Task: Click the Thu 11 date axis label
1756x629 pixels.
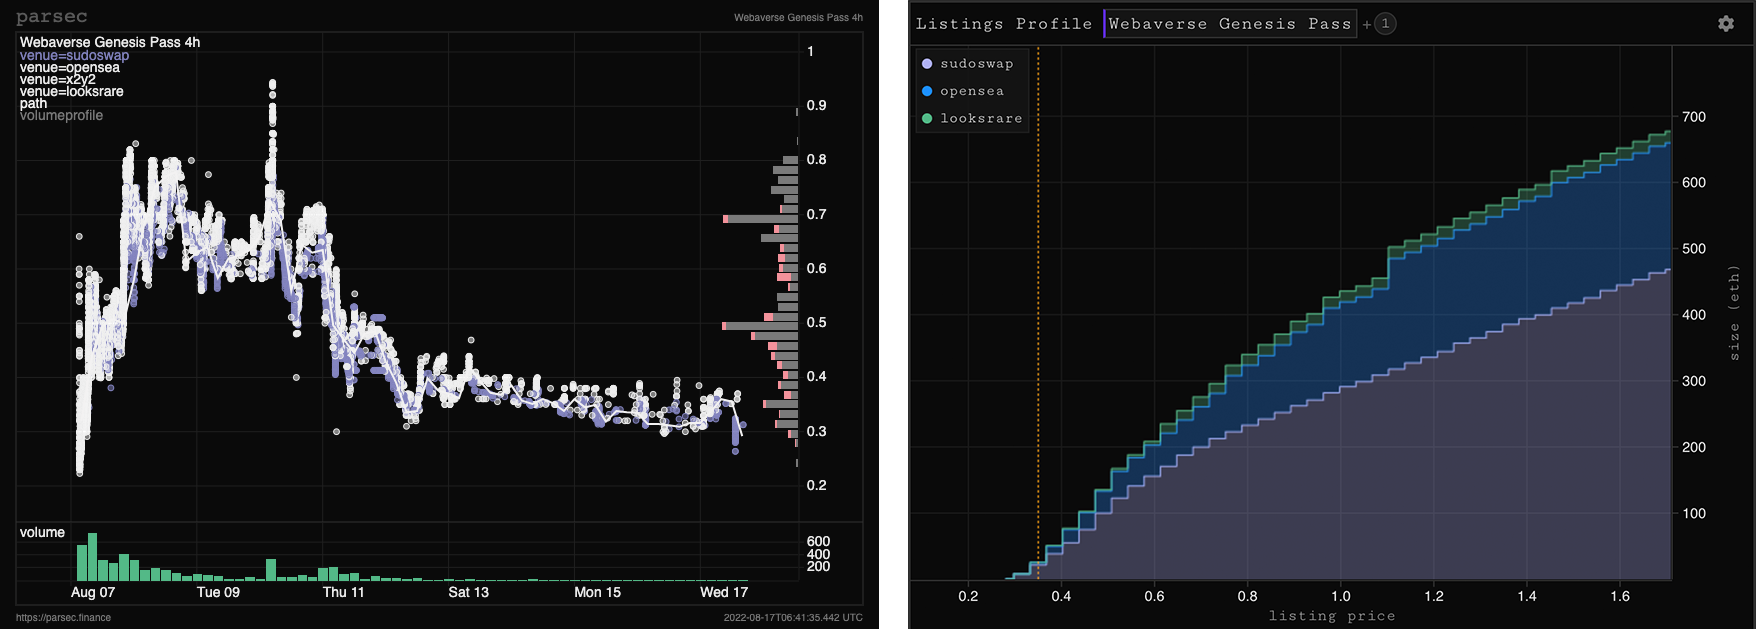Action: 343,592
